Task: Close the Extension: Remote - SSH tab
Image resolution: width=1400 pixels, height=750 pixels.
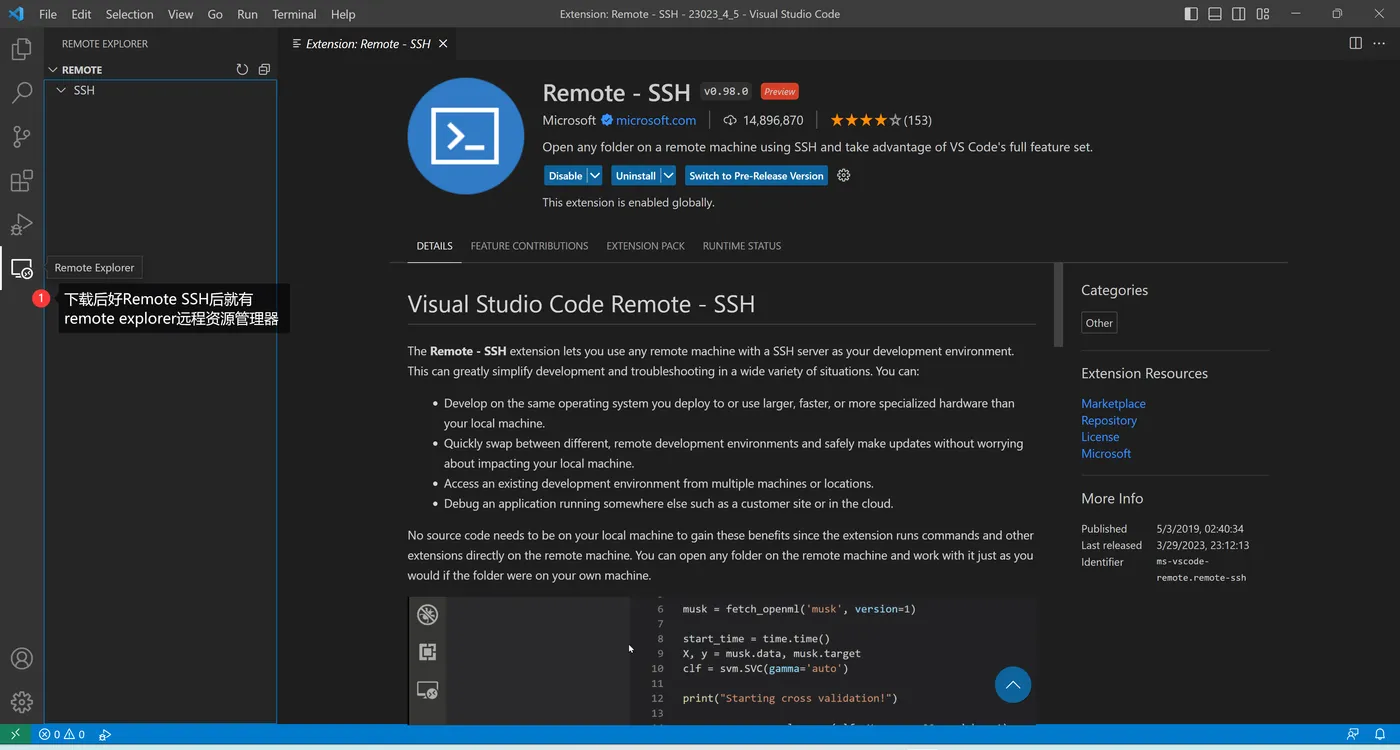Action: tap(443, 43)
